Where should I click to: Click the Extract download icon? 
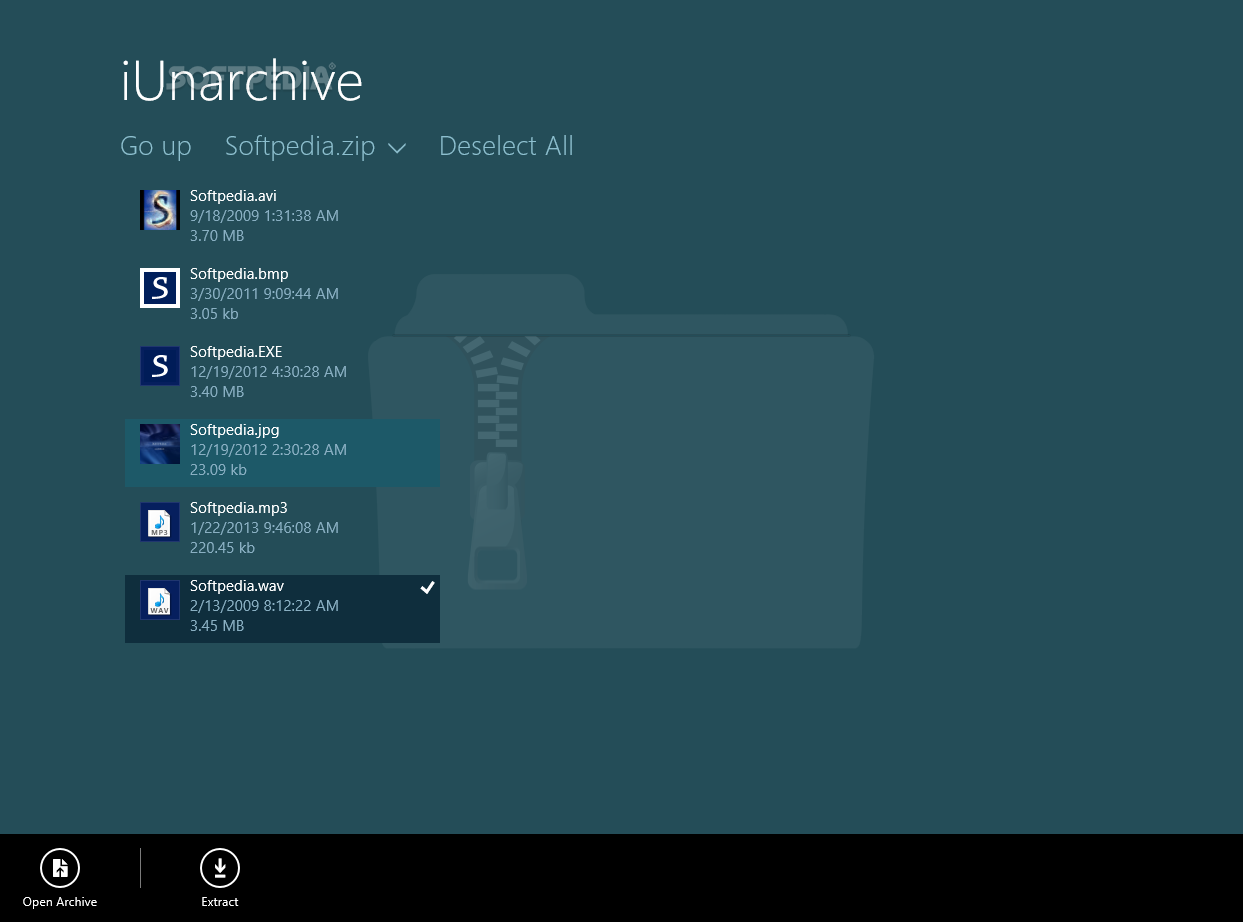click(x=220, y=868)
